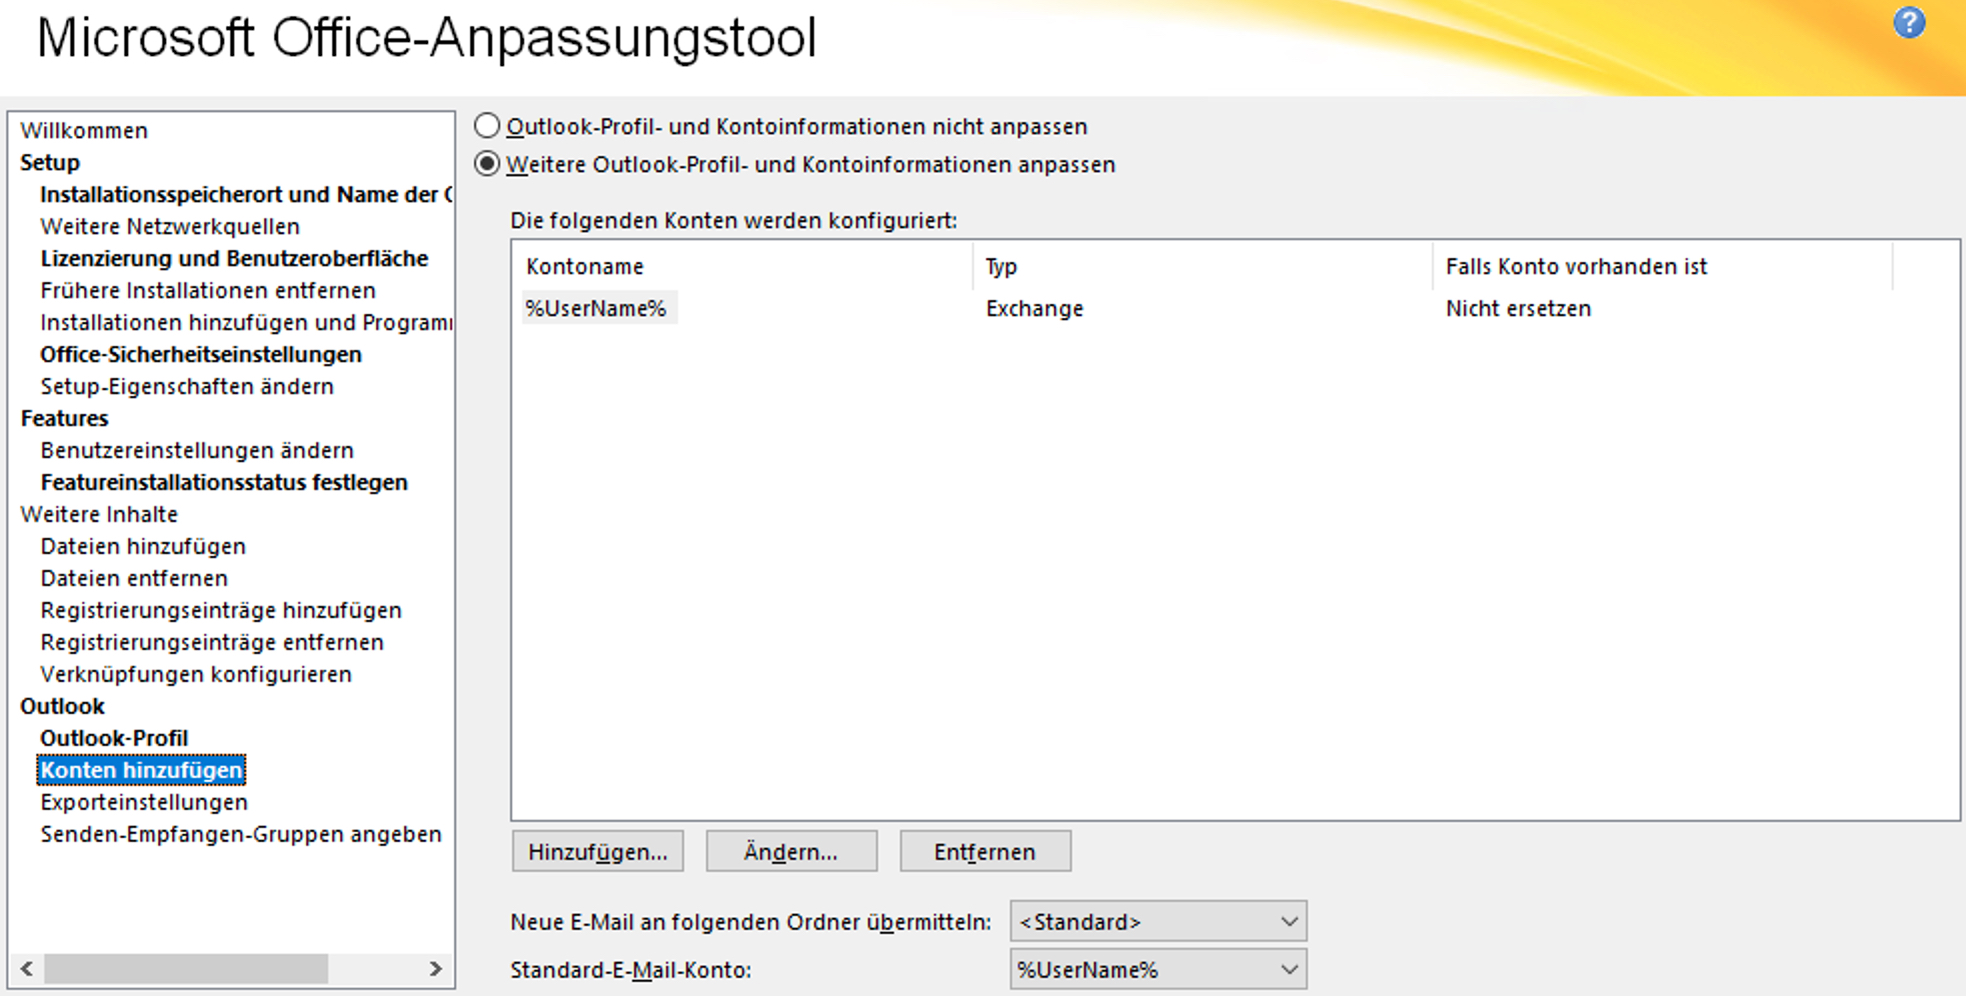Open Setup-Eigenschaften ändern
Screen dimensions: 1966x996
(x=187, y=386)
